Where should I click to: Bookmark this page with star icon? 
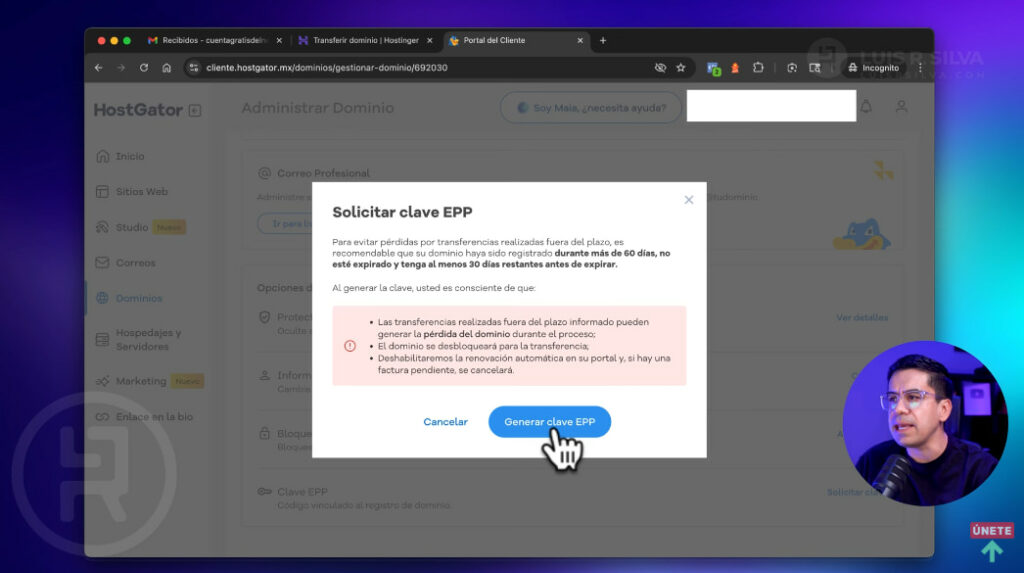680,67
